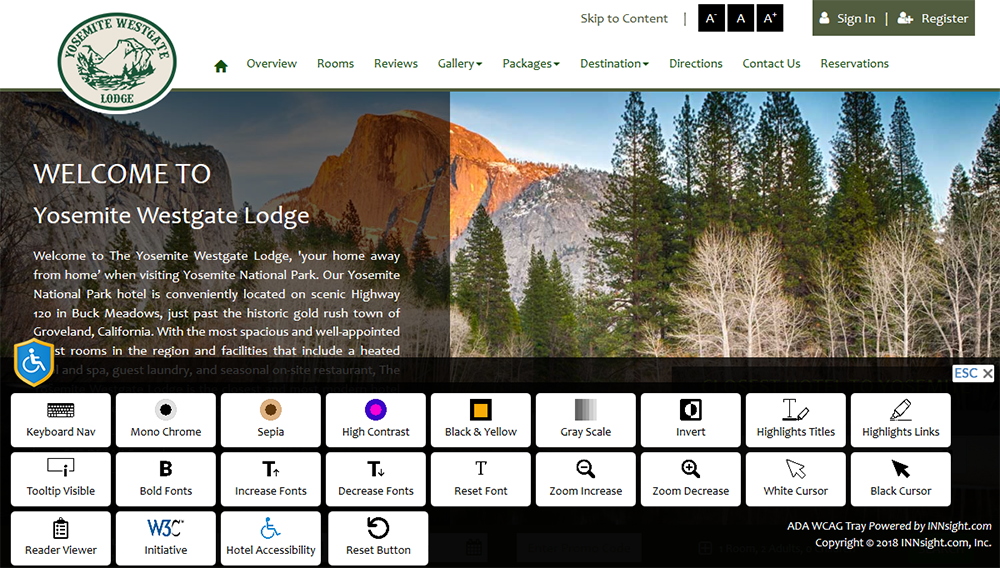Open the Rooms menu item

click(x=335, y=64)
